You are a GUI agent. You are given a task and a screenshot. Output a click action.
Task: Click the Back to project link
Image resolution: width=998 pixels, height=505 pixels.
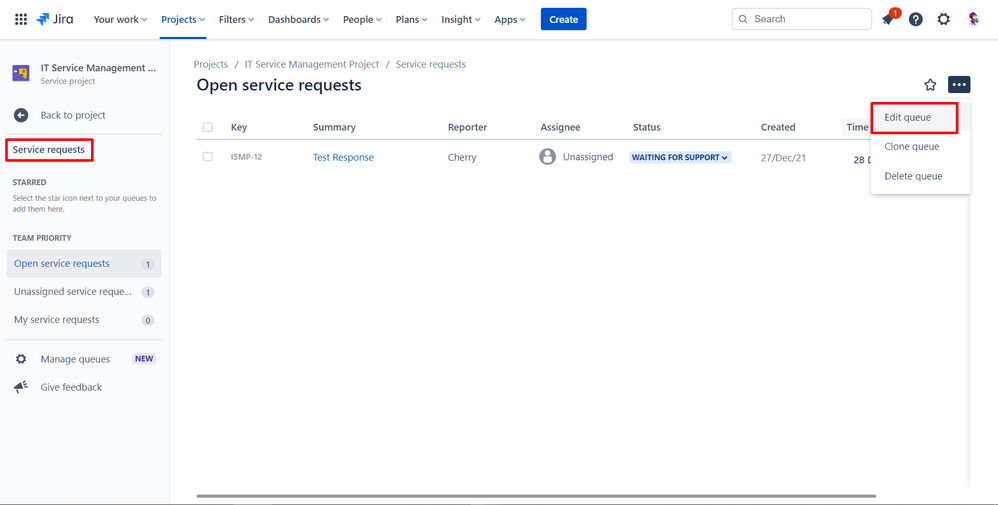point(73,115)
